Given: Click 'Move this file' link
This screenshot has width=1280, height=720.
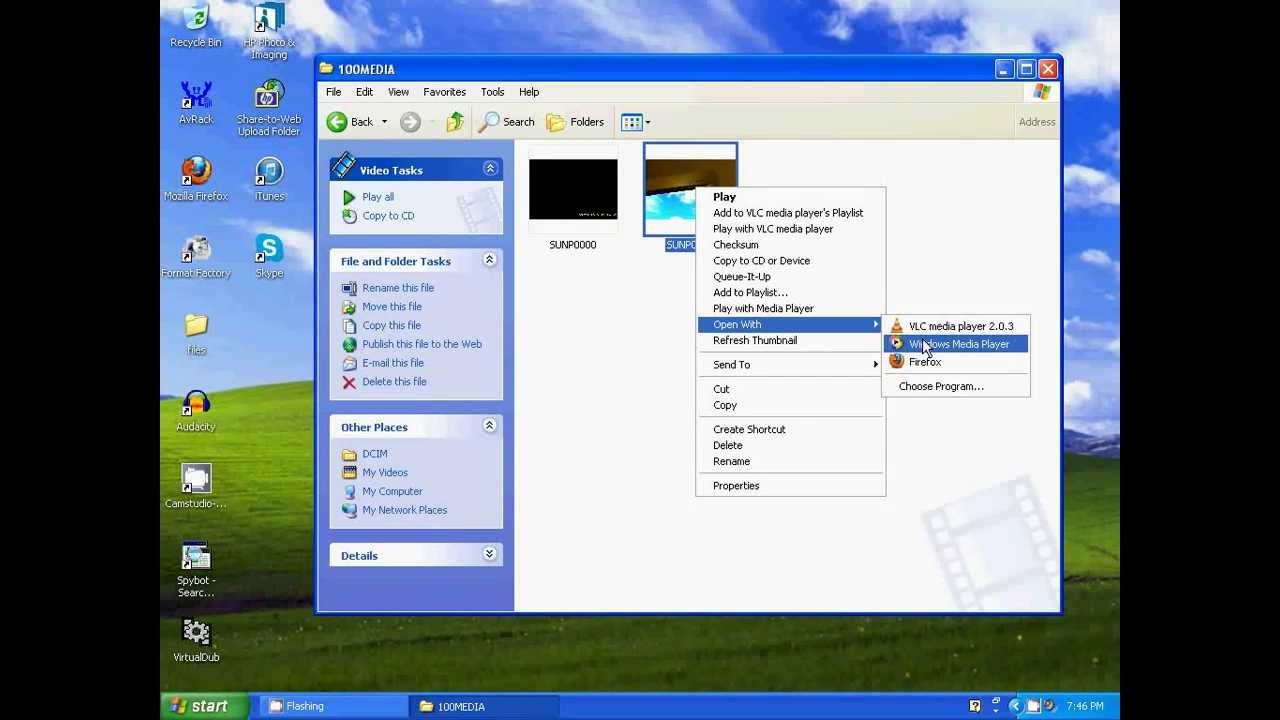Looking at the screenshot, I should tap(392, 307).
